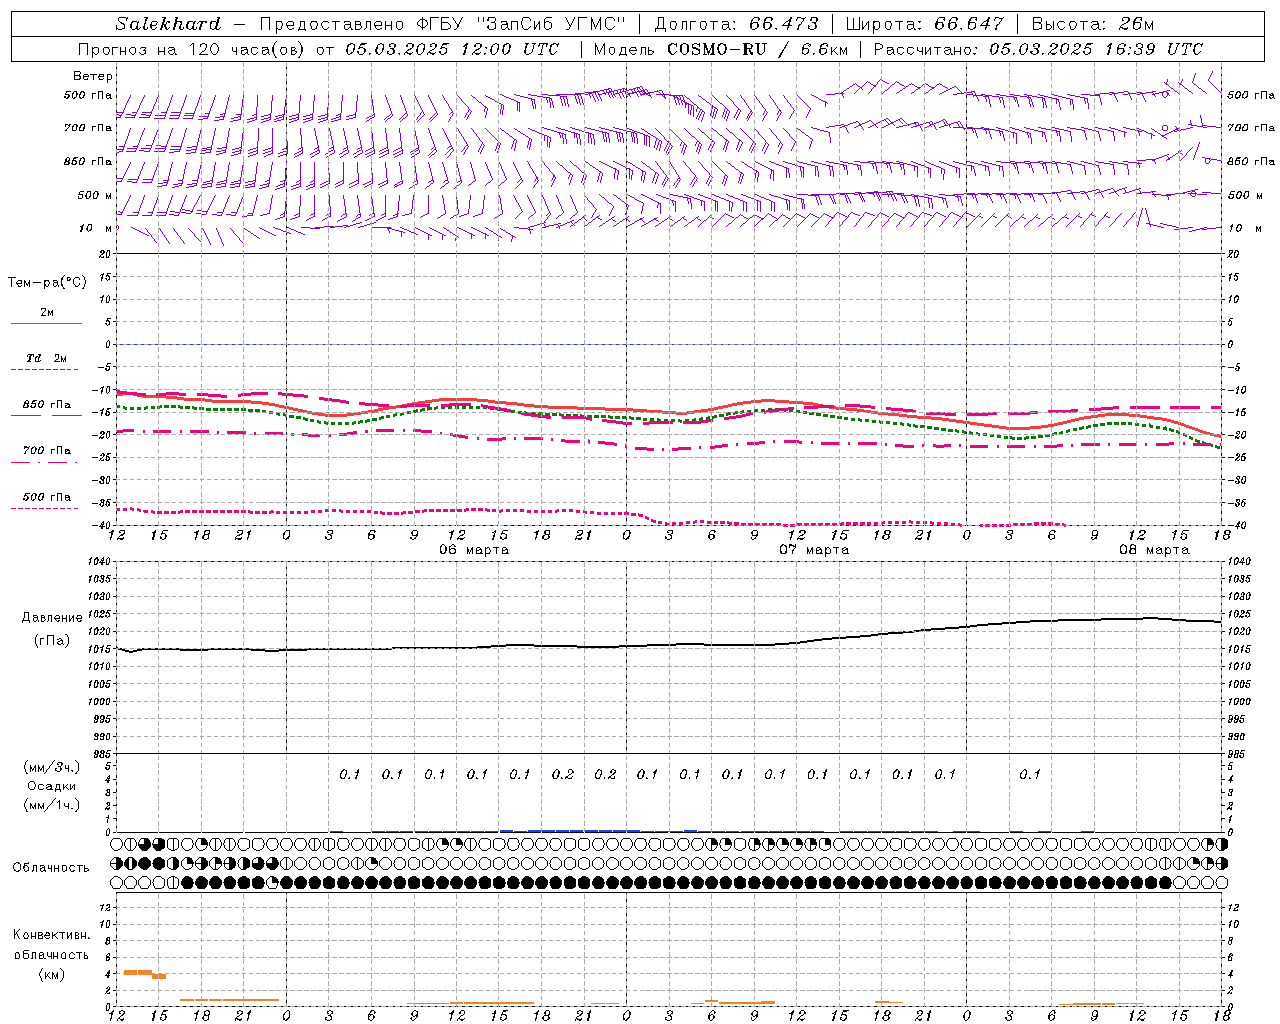
Task: Select the 'COSMO-RU / 6.6км' model name
Action: pyautogui.click(x=758, y=49)
